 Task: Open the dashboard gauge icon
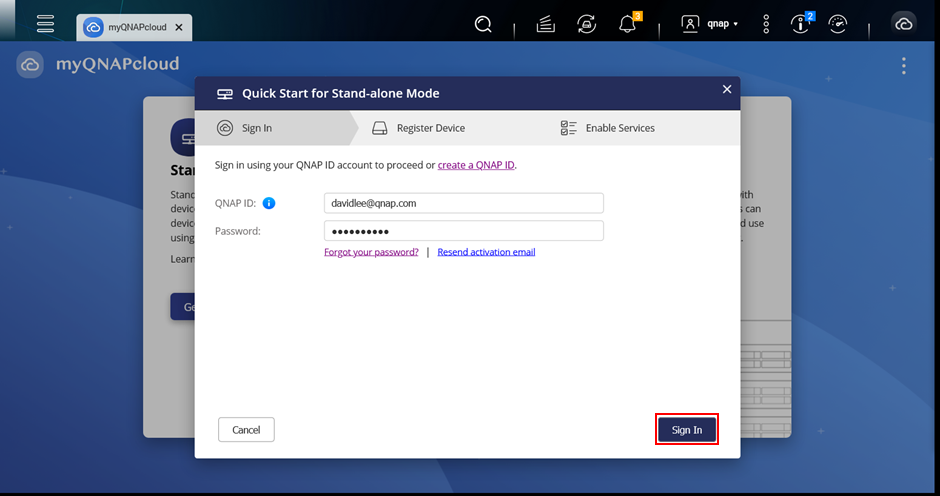[x=837, y=24]
